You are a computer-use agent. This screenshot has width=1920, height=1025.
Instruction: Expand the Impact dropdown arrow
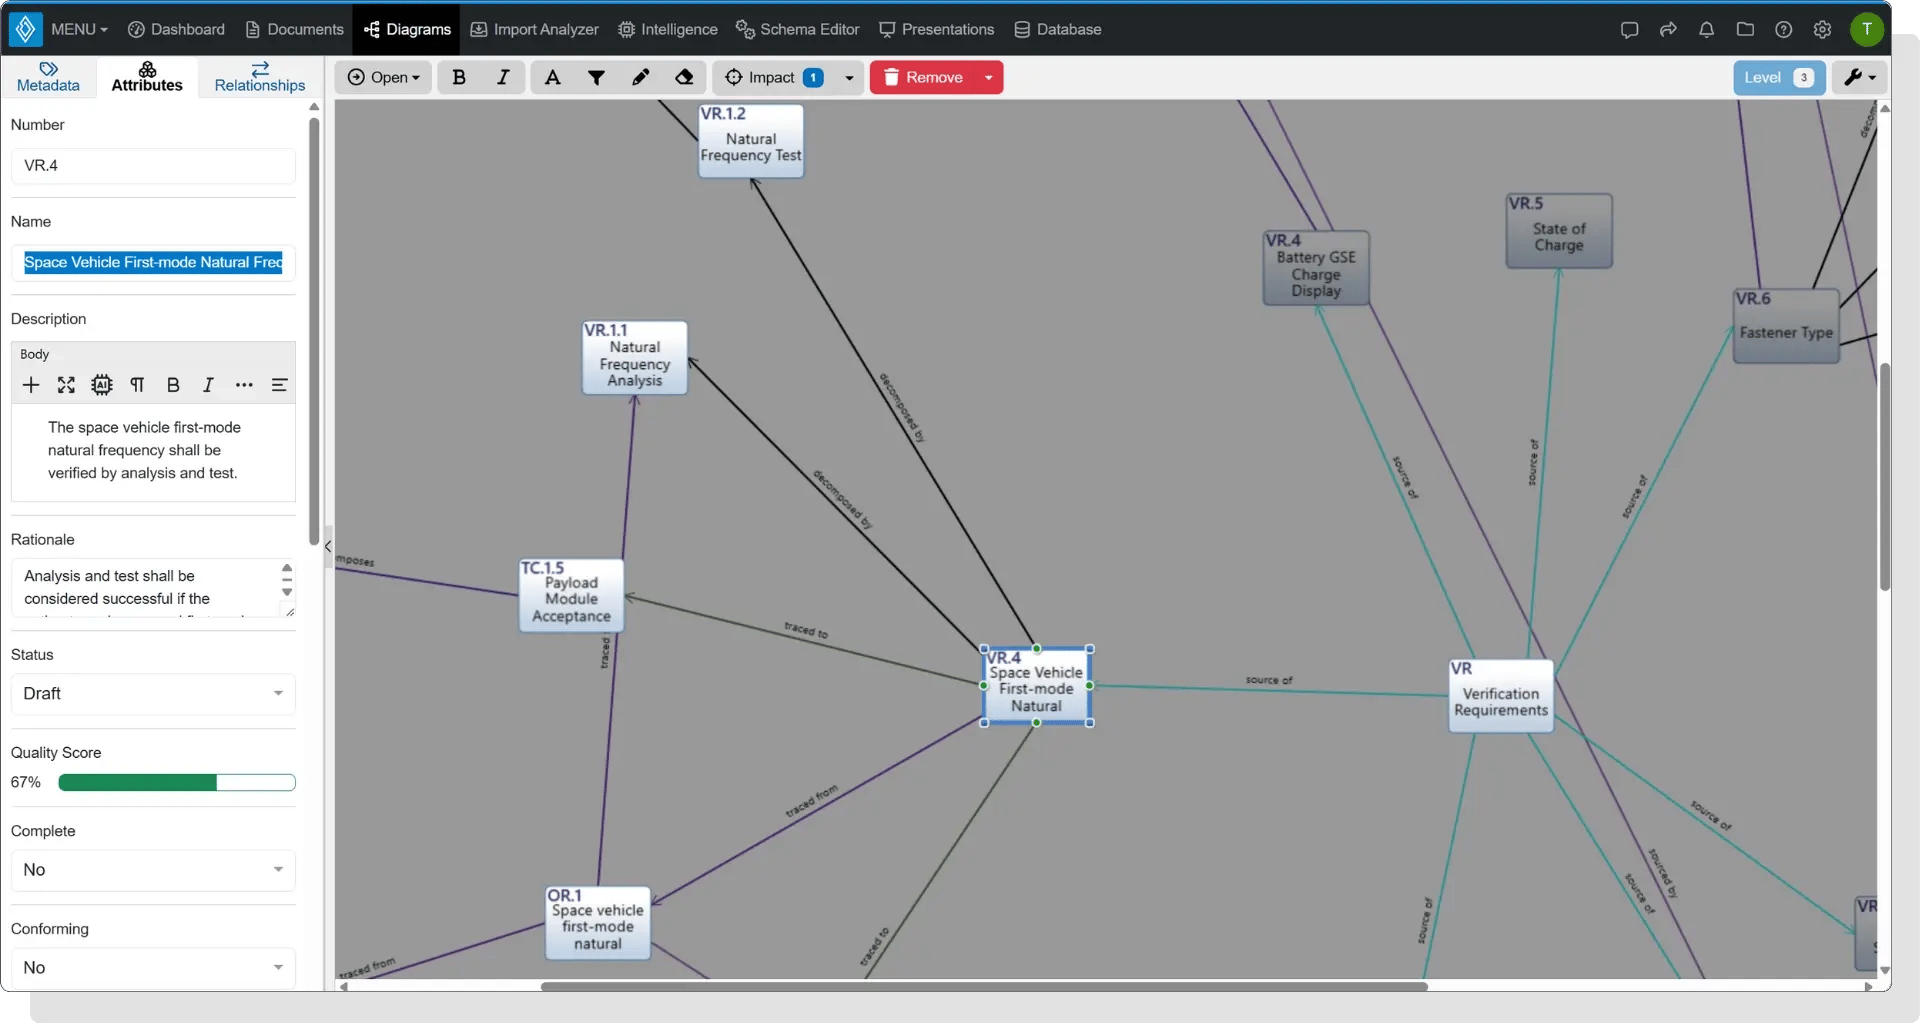(849, 77)
